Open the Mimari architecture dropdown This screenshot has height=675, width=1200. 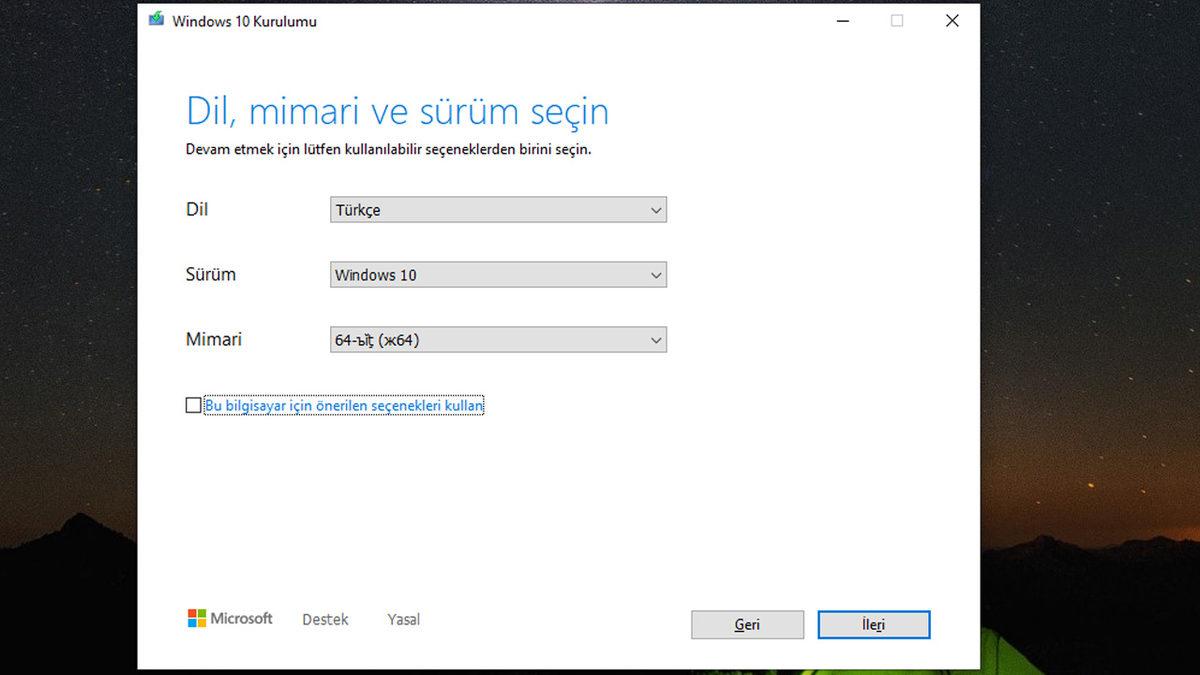(497, 339)
